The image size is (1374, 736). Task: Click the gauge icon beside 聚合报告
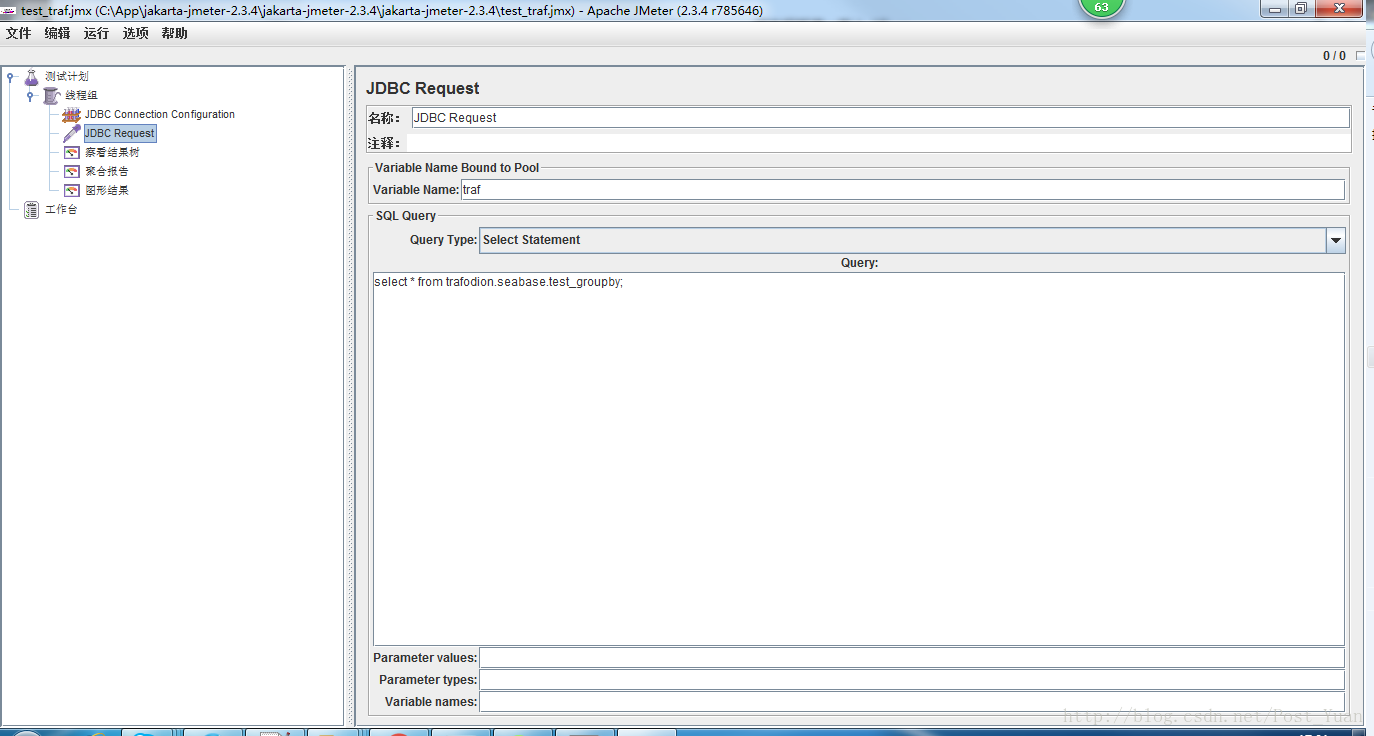pos(71,171)
